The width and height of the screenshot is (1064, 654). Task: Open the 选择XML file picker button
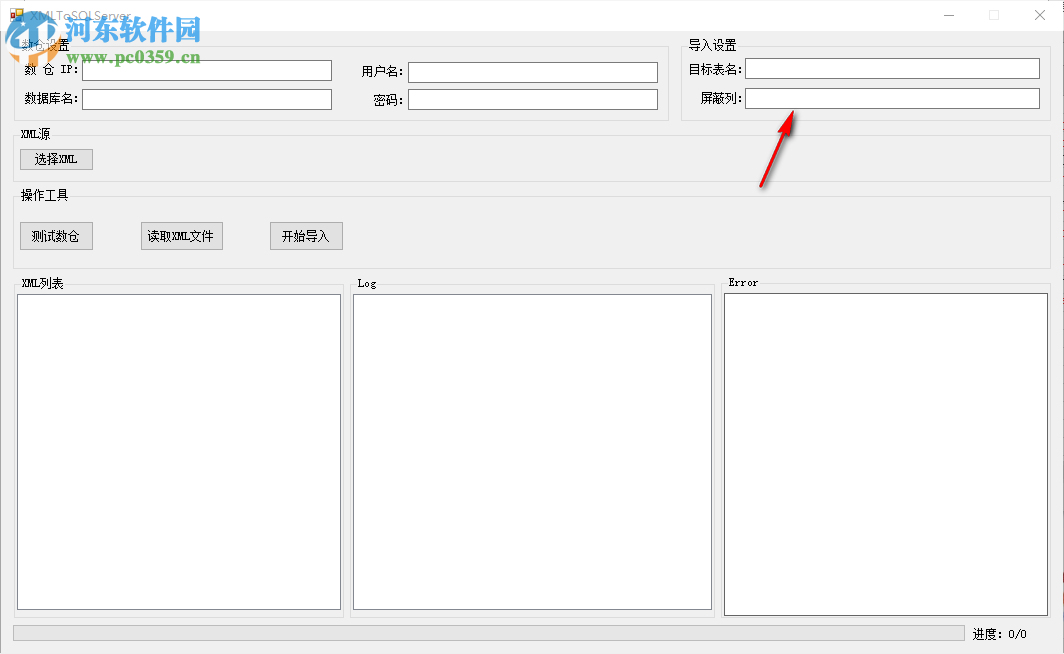click(x=56, y=159)
